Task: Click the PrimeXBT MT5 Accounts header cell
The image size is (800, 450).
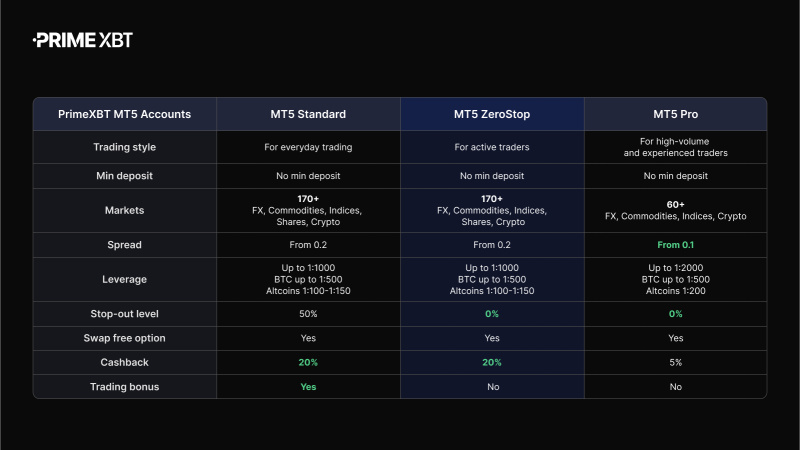Action: click(x=125, y=114)
